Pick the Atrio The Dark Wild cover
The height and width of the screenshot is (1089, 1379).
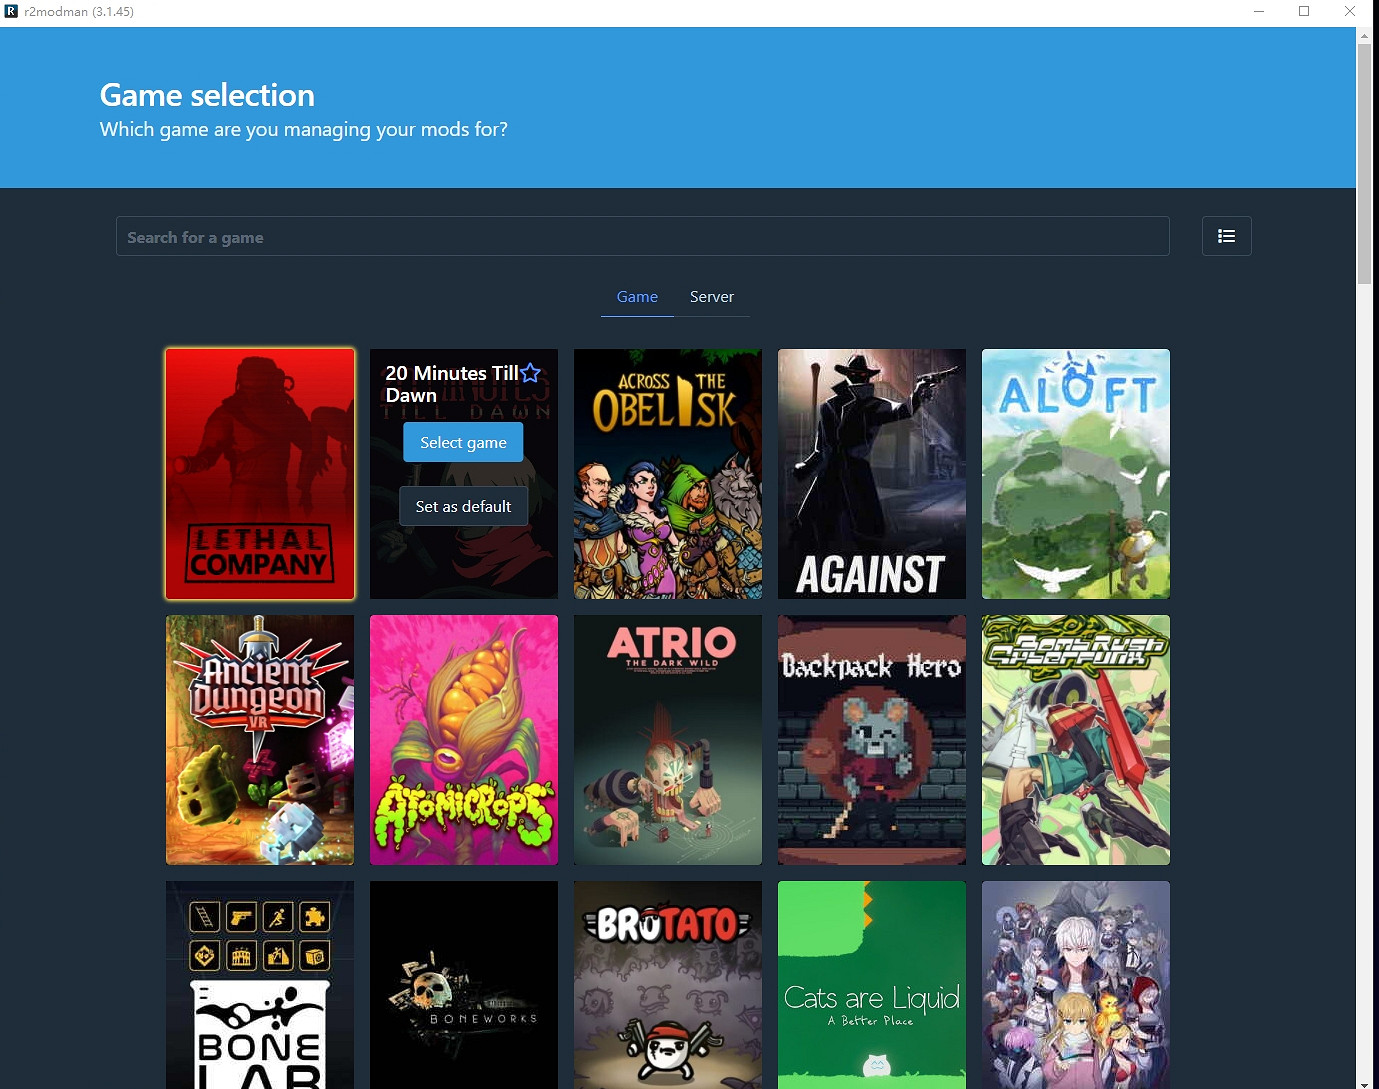point(668,740)
